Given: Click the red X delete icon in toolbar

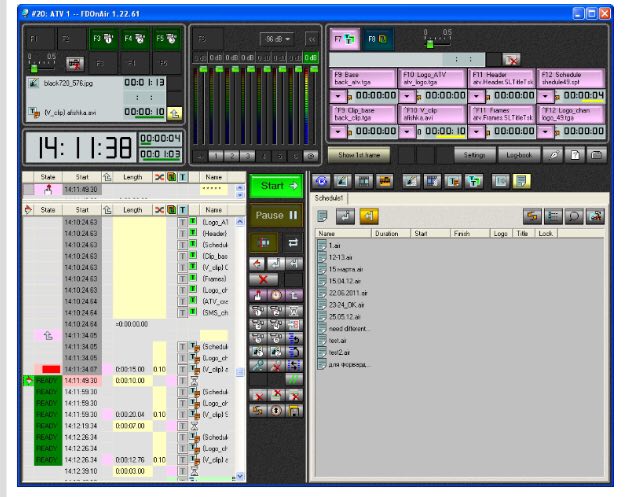Looking at the screenshot, I should (x=263, y=277).
